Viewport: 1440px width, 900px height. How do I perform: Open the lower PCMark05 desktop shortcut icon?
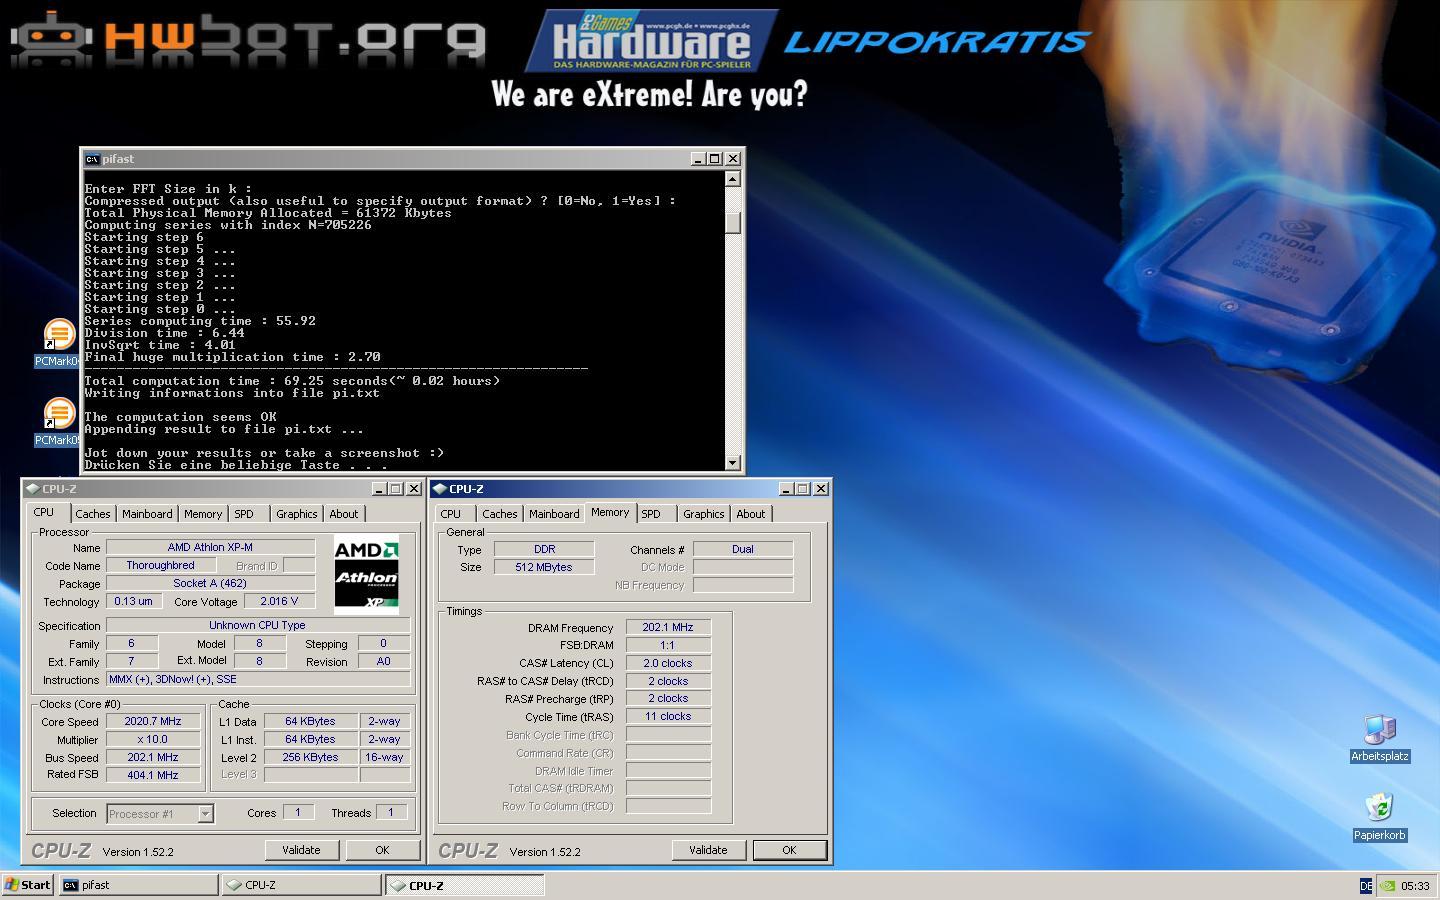(59, 413)
